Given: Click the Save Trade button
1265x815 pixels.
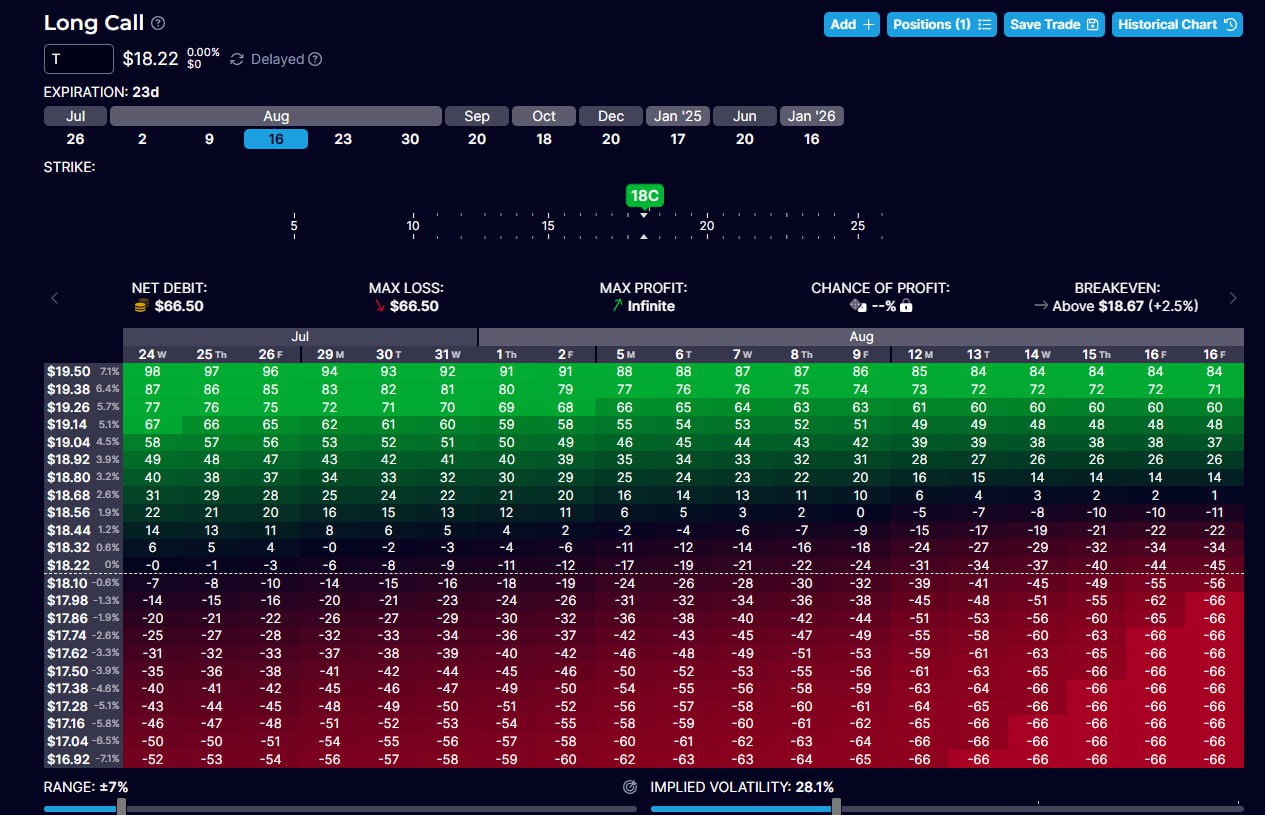Looking at the screenshot, I should pos(1054,24).
